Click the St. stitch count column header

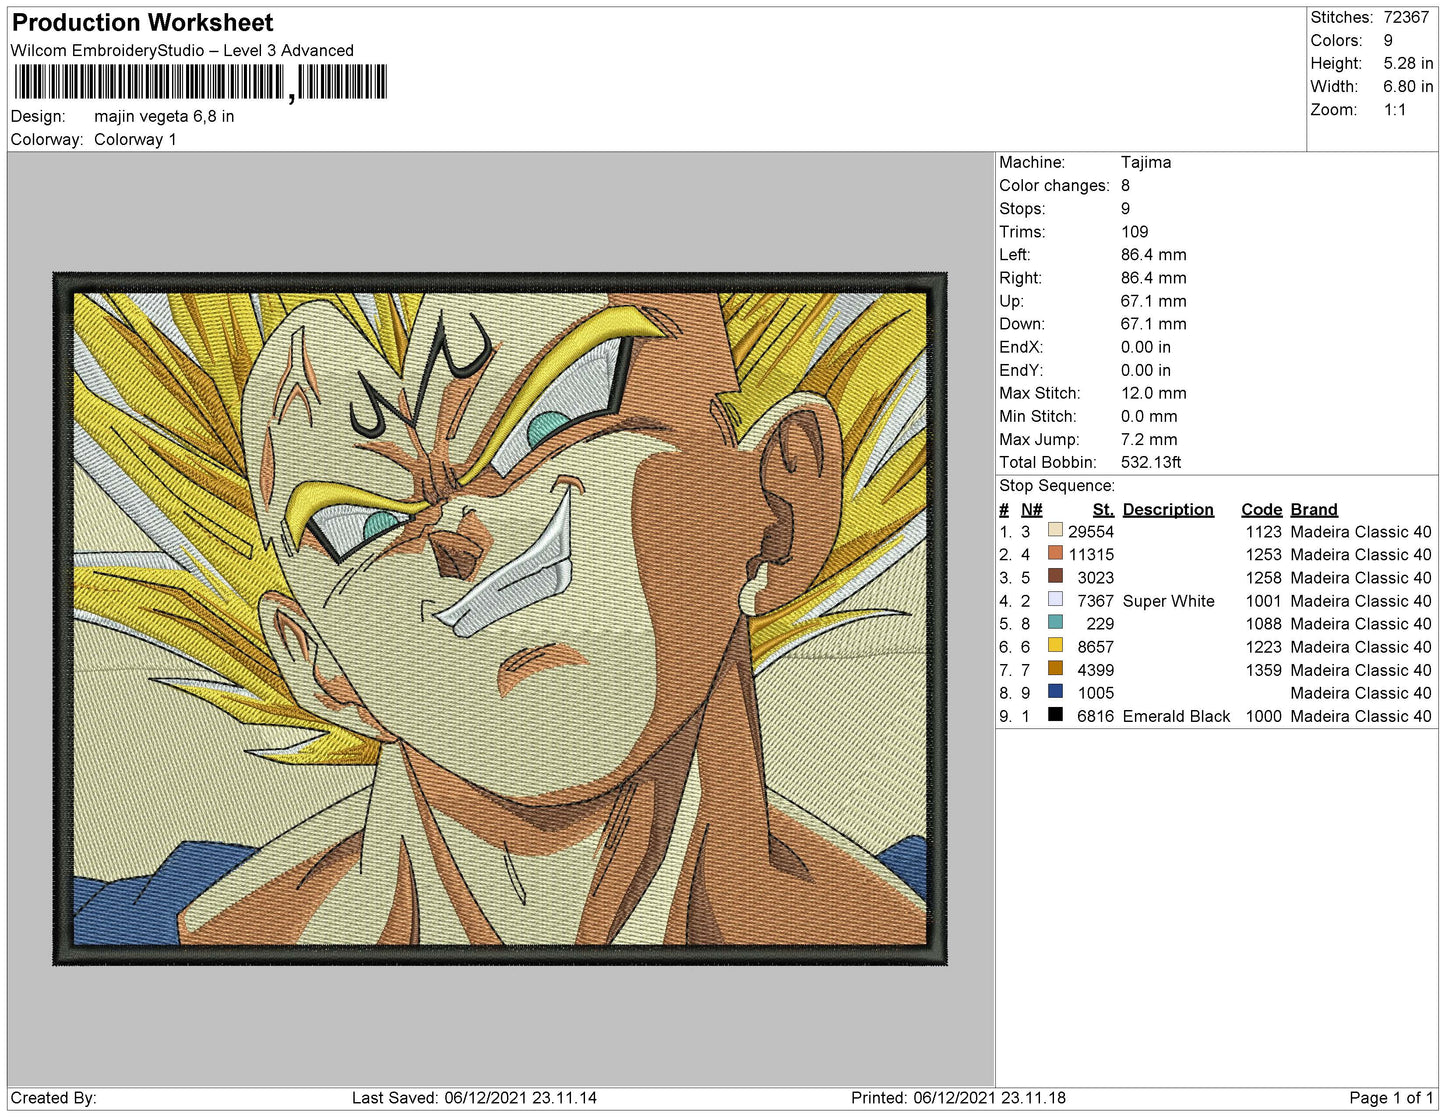1102,509
